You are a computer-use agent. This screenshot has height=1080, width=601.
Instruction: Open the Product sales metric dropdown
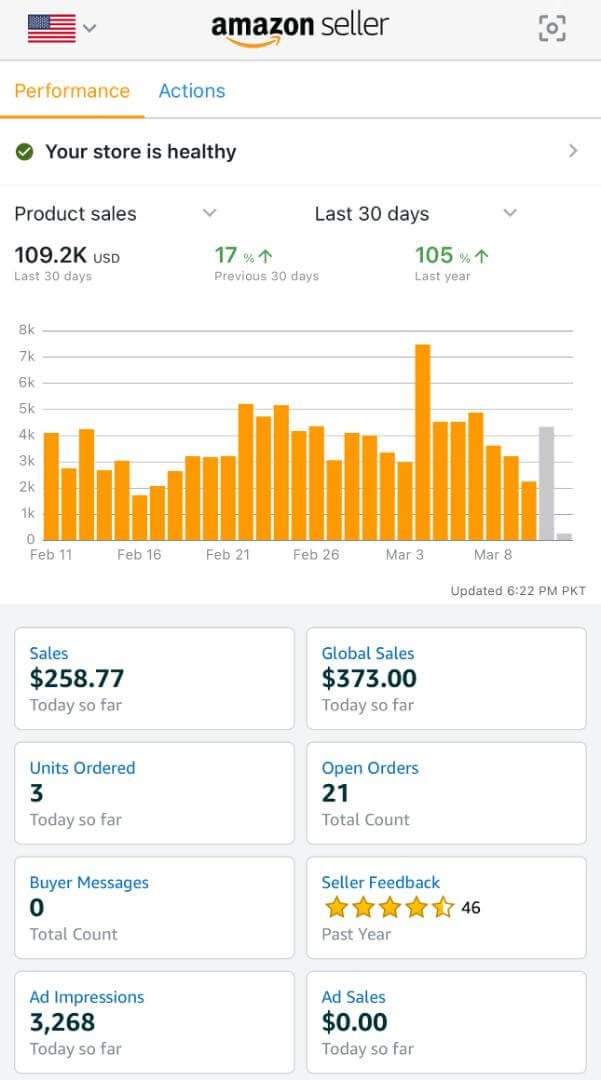209,213
